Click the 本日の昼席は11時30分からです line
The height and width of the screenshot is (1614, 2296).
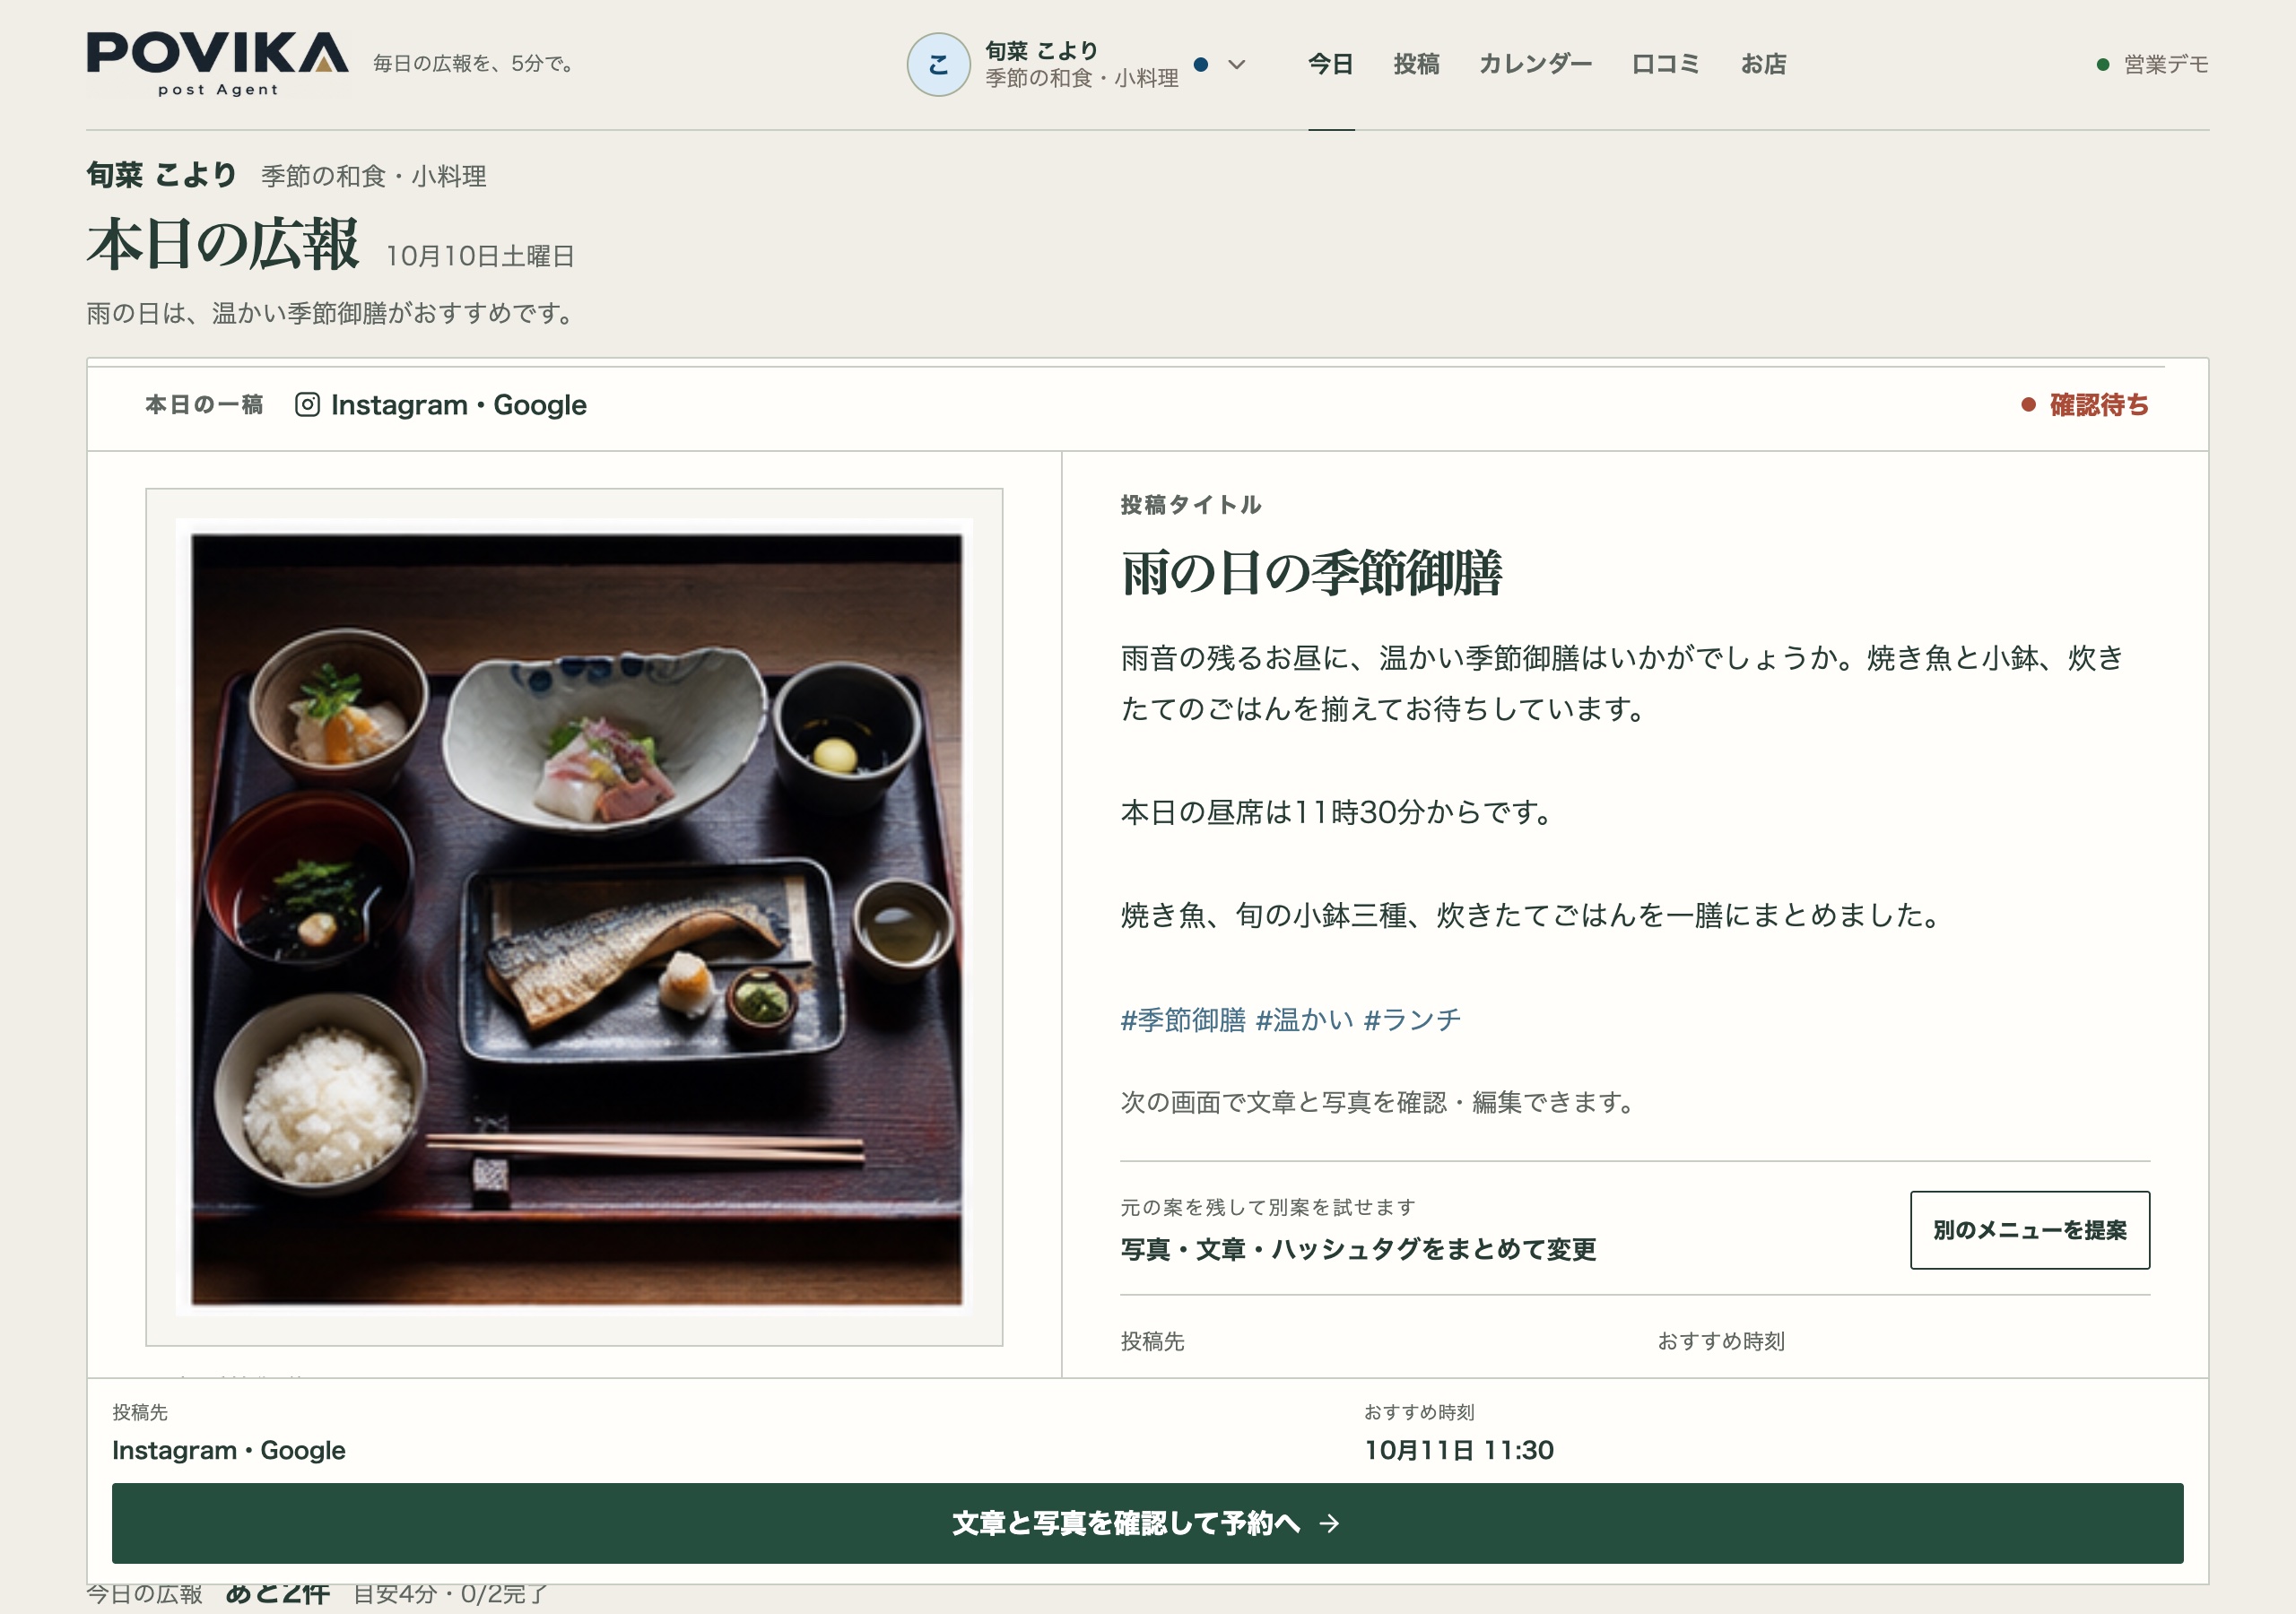[1337, 811]
